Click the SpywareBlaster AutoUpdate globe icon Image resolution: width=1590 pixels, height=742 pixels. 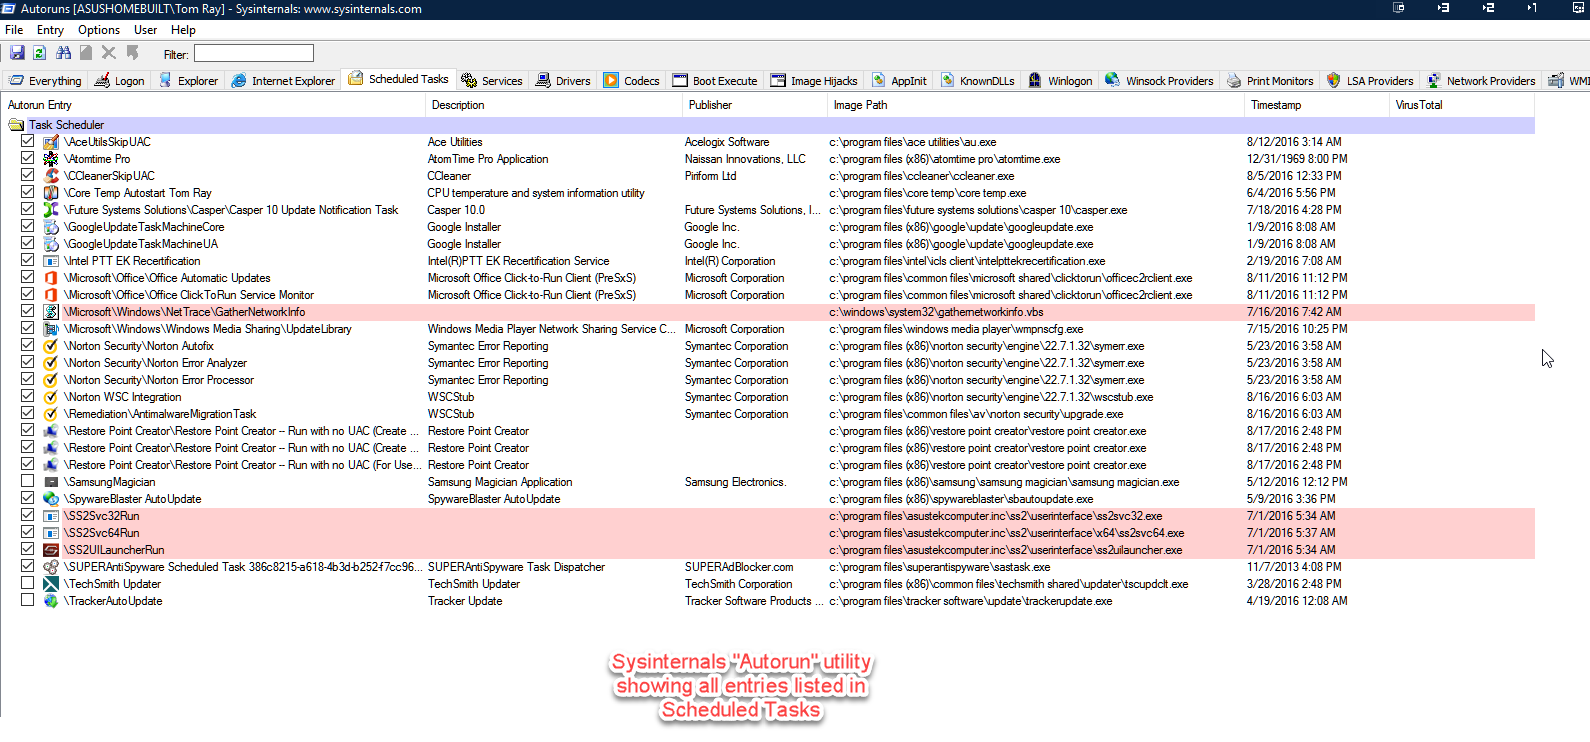(51, 499)
